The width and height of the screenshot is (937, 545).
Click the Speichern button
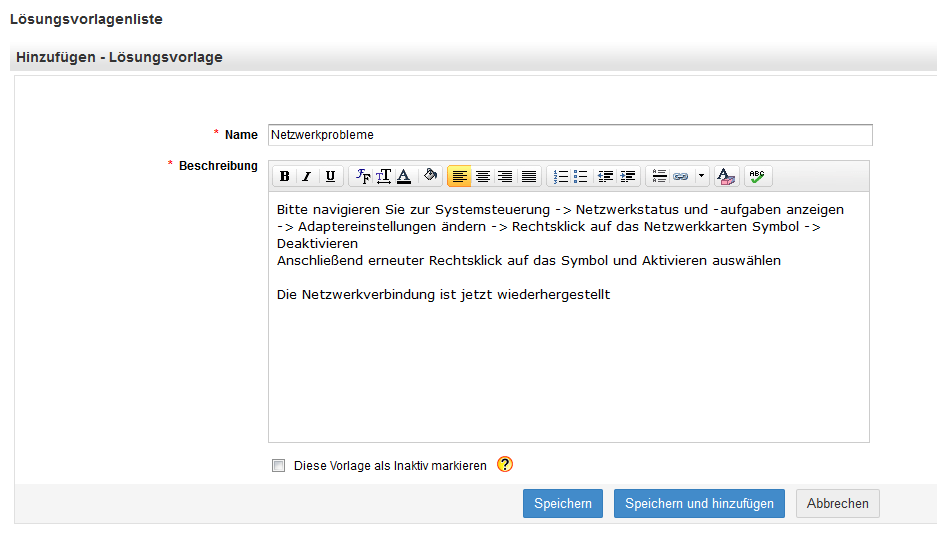click(563, 503)
